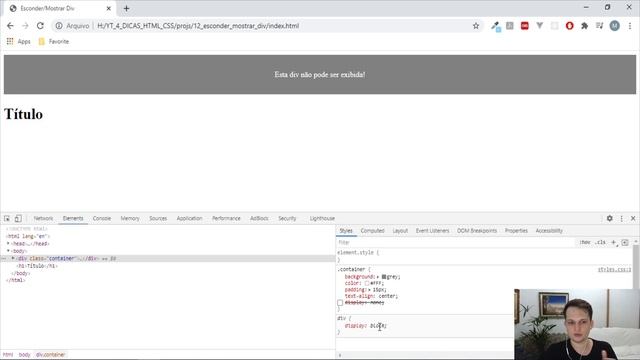640x360 pixels.
Task: Open the Chrome three-dot menu
Action: click(x=630, y=26)
